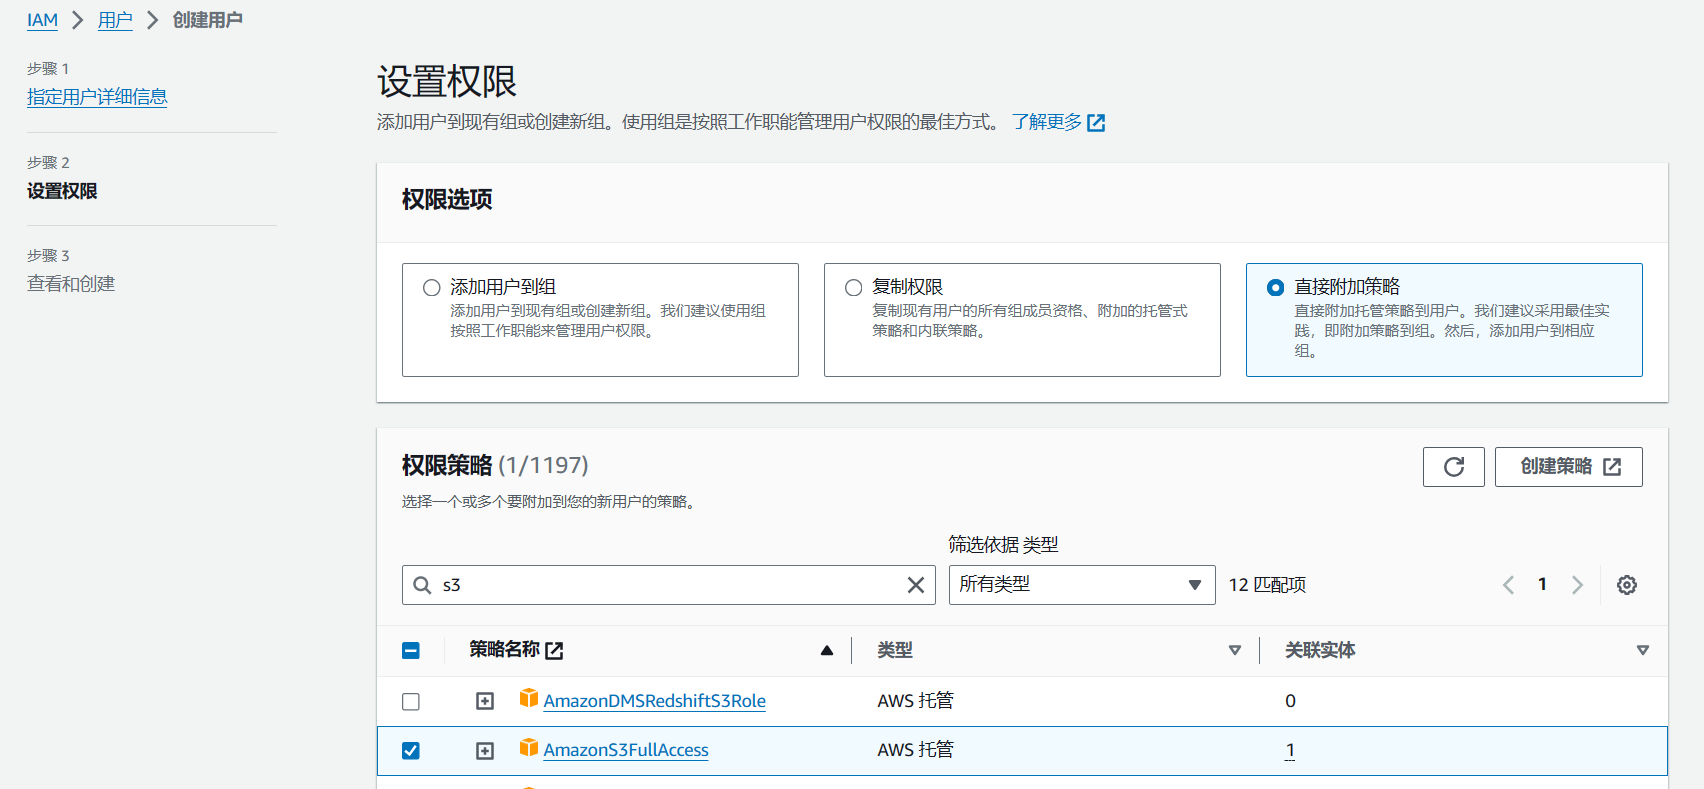Click the 创建策略 button
The image size is (1704, 789).
(1569, 467)
